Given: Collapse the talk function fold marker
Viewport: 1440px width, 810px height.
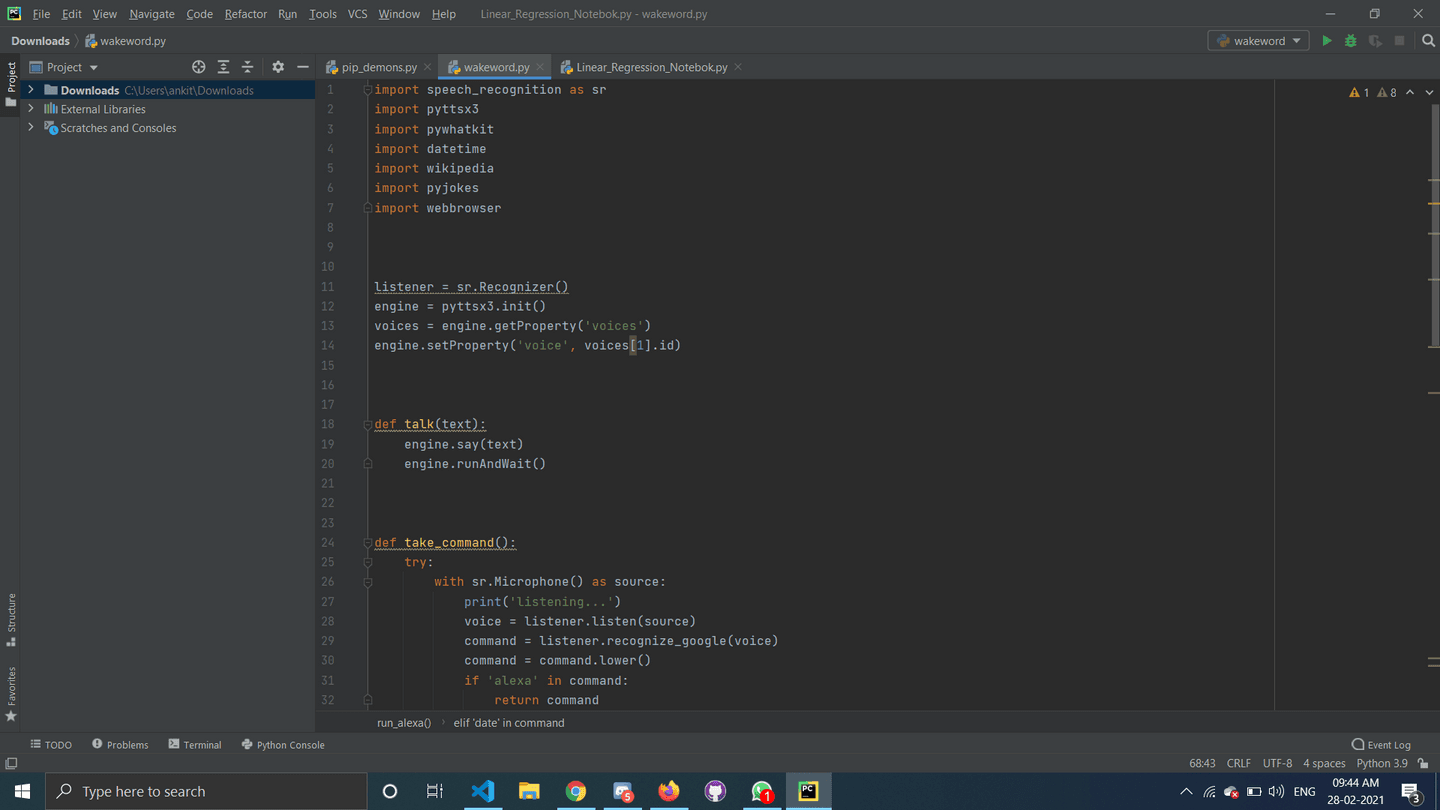Looking at the screenshot, I should pyautogui.click(x=367, y=424).
